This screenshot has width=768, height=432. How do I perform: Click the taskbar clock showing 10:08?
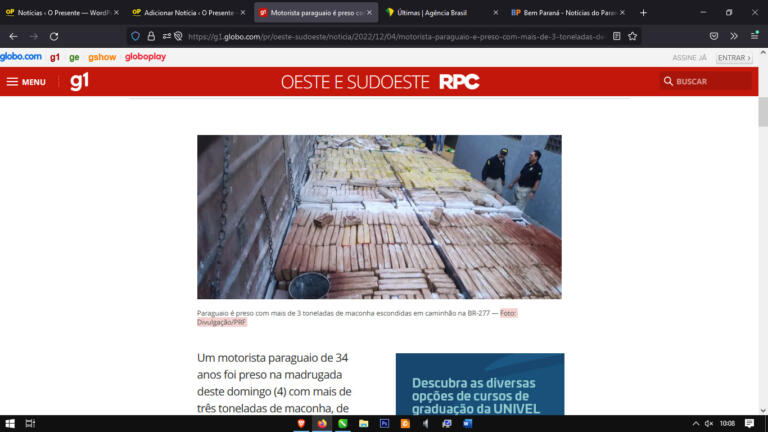point(727,424)
